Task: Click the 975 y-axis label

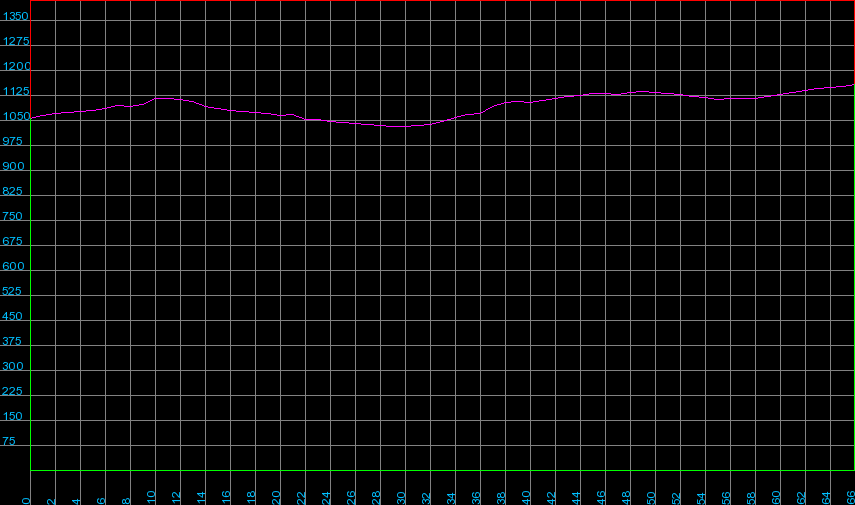Action: pyautogui.click(x=12, y=142)
